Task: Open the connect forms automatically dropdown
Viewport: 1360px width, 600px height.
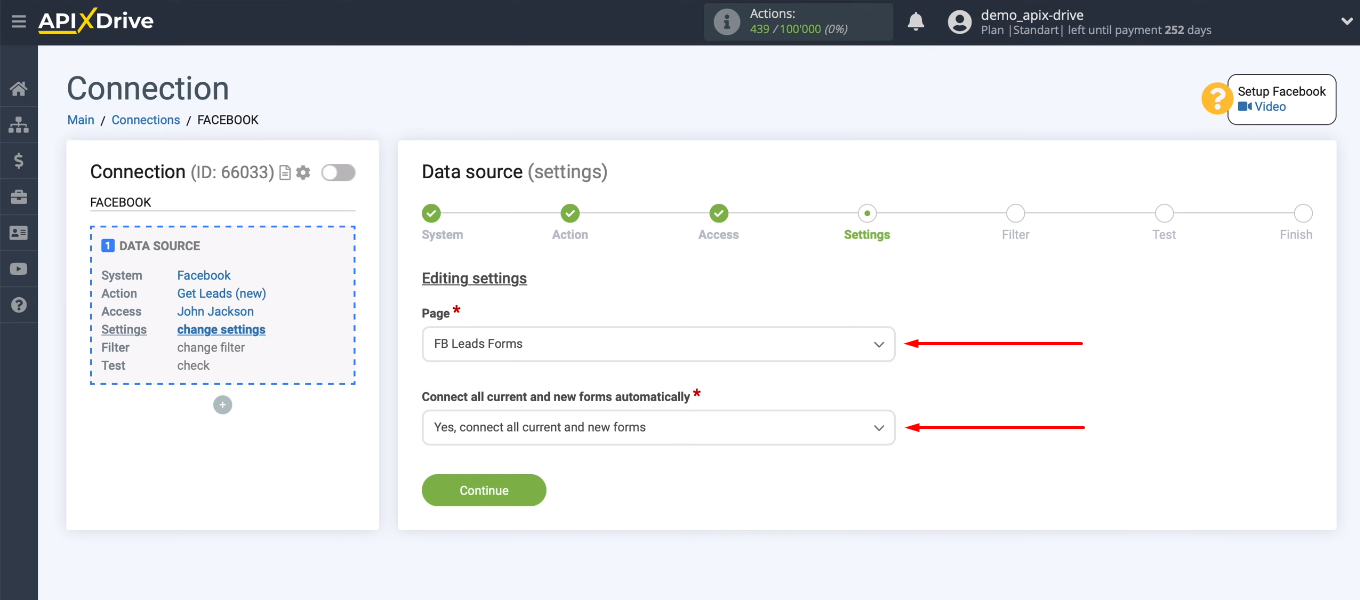Action: coord(658,427)
